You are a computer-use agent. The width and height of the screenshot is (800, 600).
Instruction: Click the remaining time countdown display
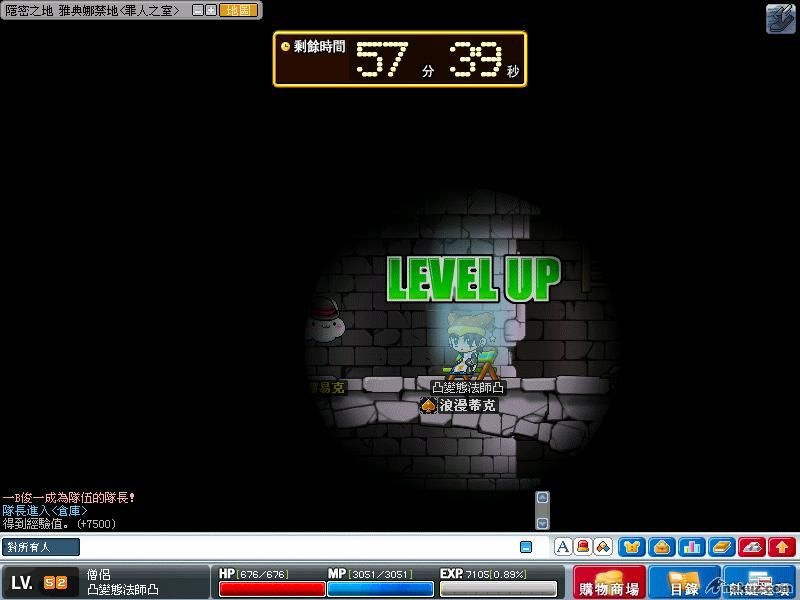point(400,59)
